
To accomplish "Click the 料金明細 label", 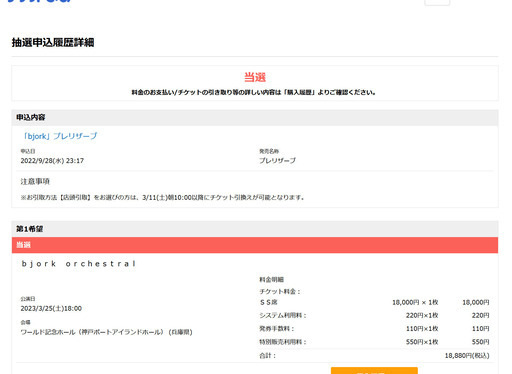I will coord(271,279).
